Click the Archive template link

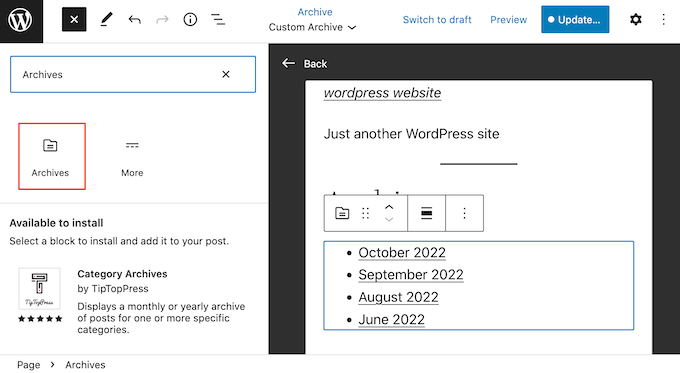[x=315, y=12]
